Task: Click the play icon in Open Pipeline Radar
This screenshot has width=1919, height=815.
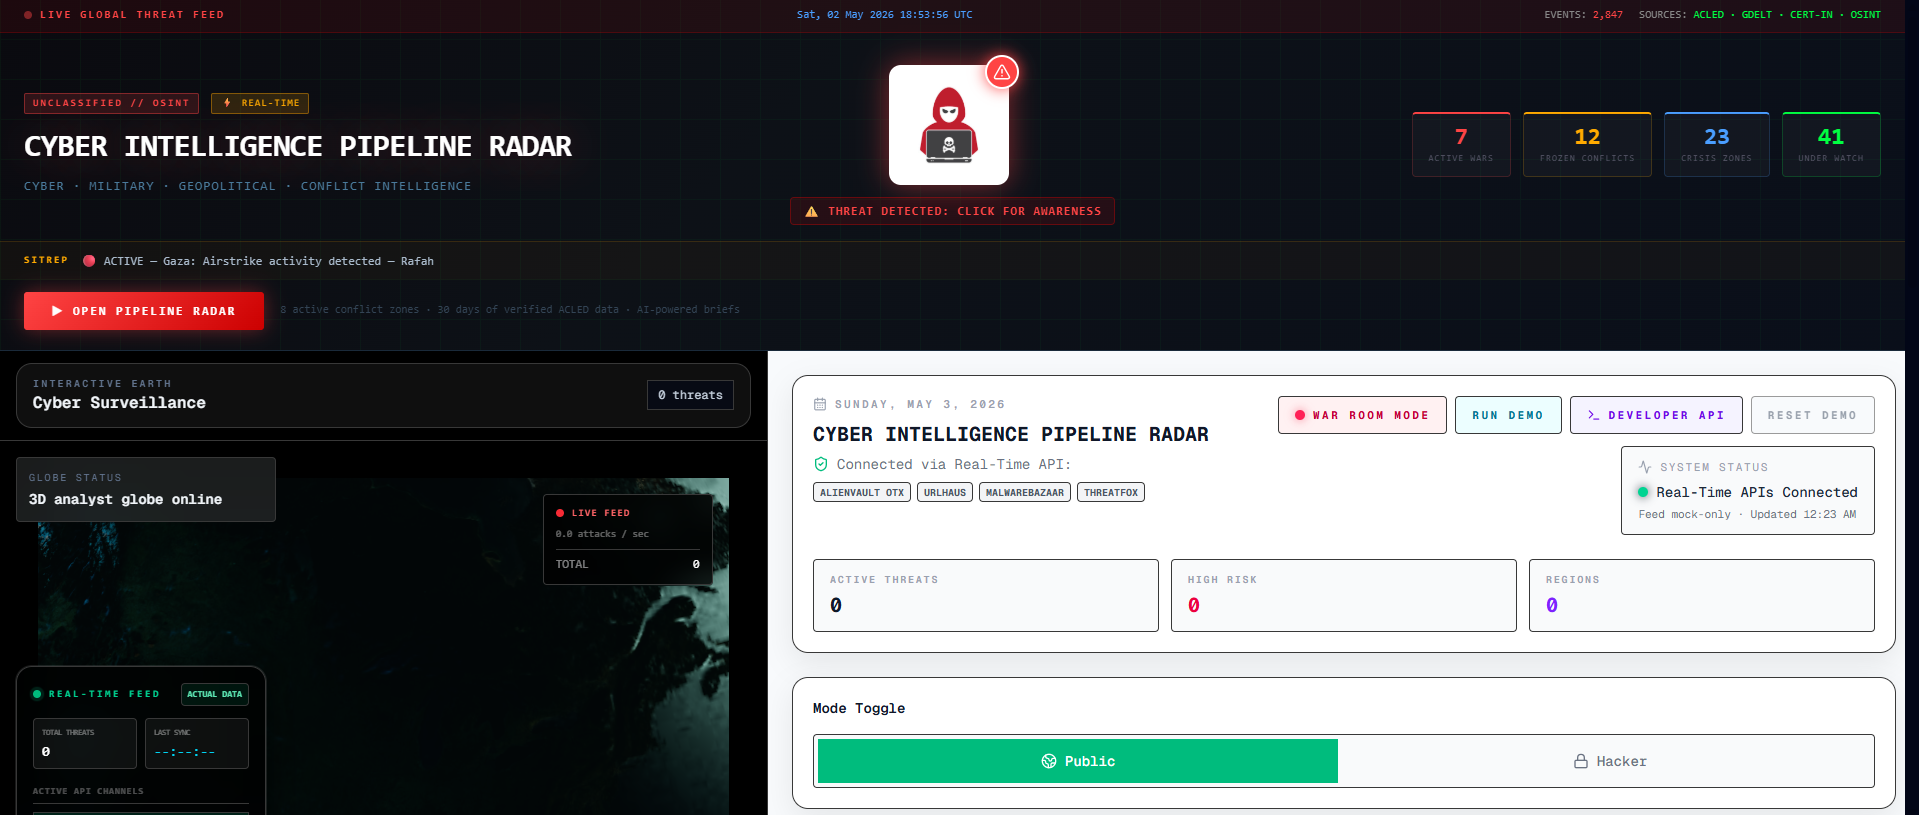Action: click(x=57, y=311)
